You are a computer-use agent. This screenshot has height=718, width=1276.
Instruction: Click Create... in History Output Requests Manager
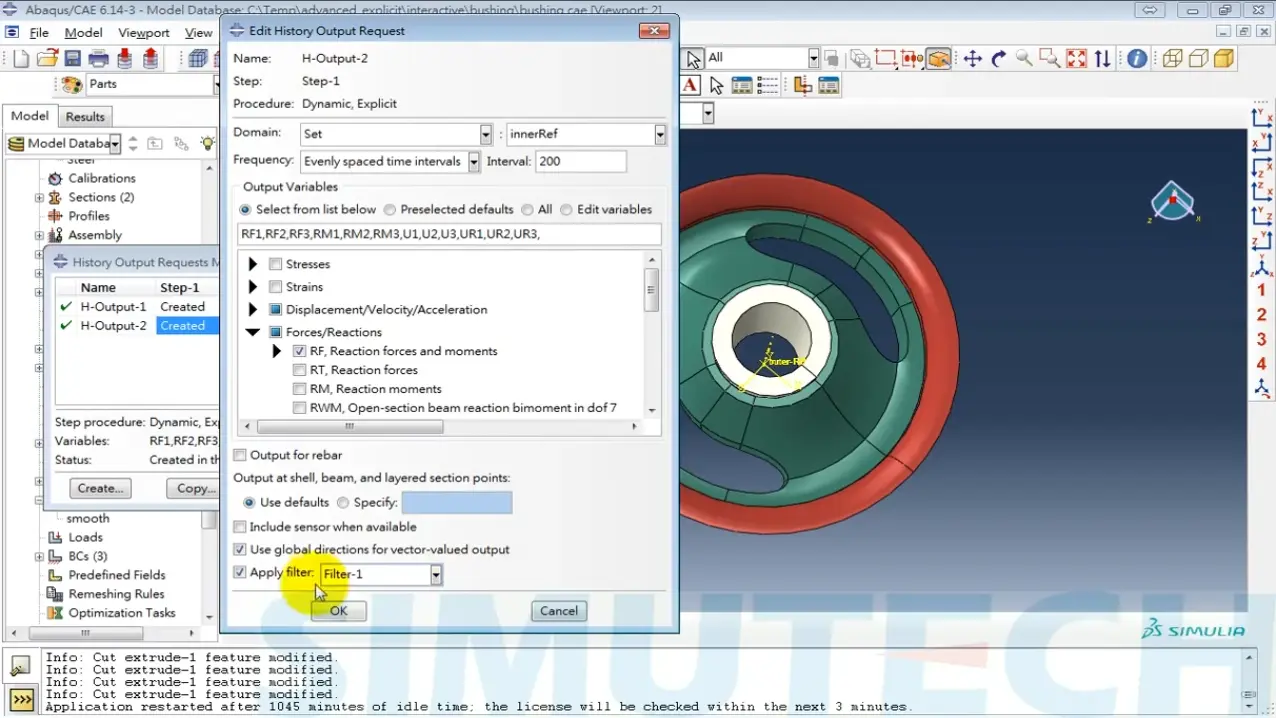click(100, 489)
